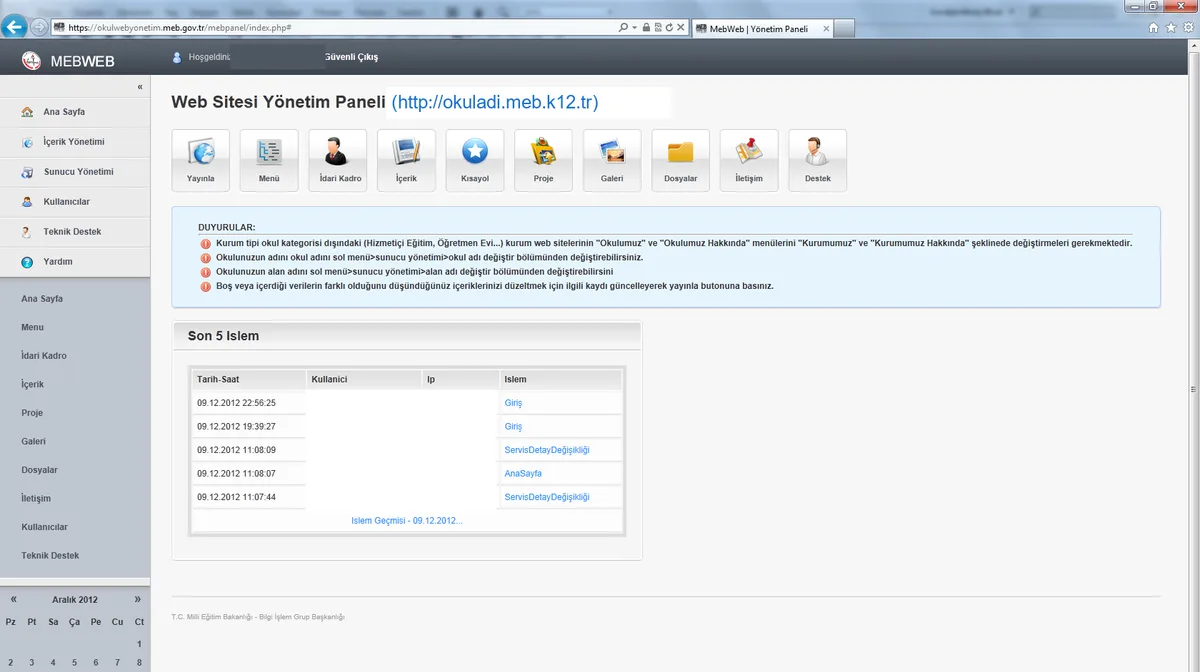This screenshot has height=672, width=1200.
Task: Select Galeri in the sidebar list
Action: (34, 441)
